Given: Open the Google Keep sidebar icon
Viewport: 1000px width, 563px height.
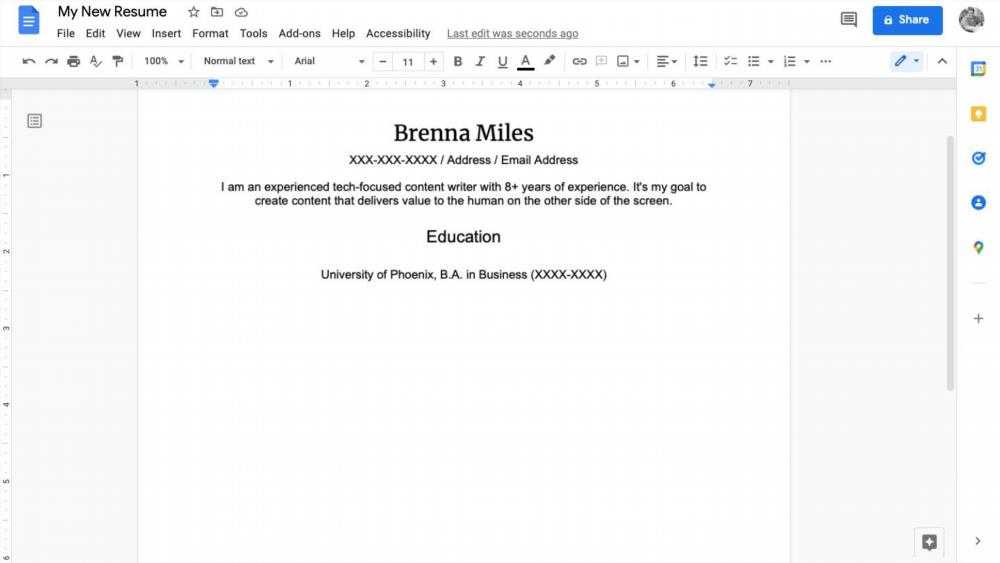Looking at the screenshot, I should (x=978, y=114).
